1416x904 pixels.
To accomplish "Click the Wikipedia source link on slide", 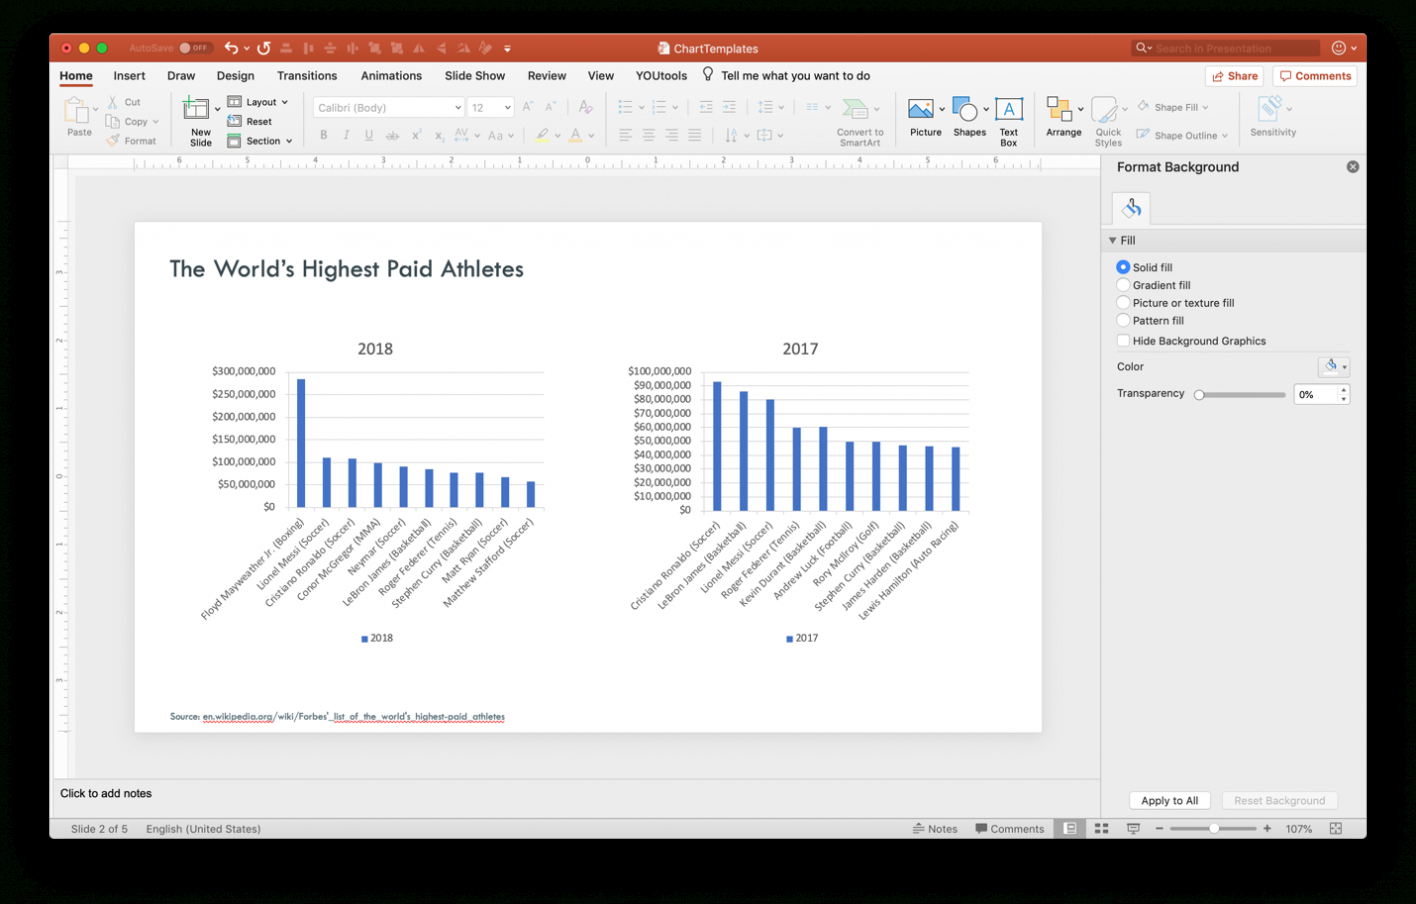I will pyautogui.click(x=353, y=716).
